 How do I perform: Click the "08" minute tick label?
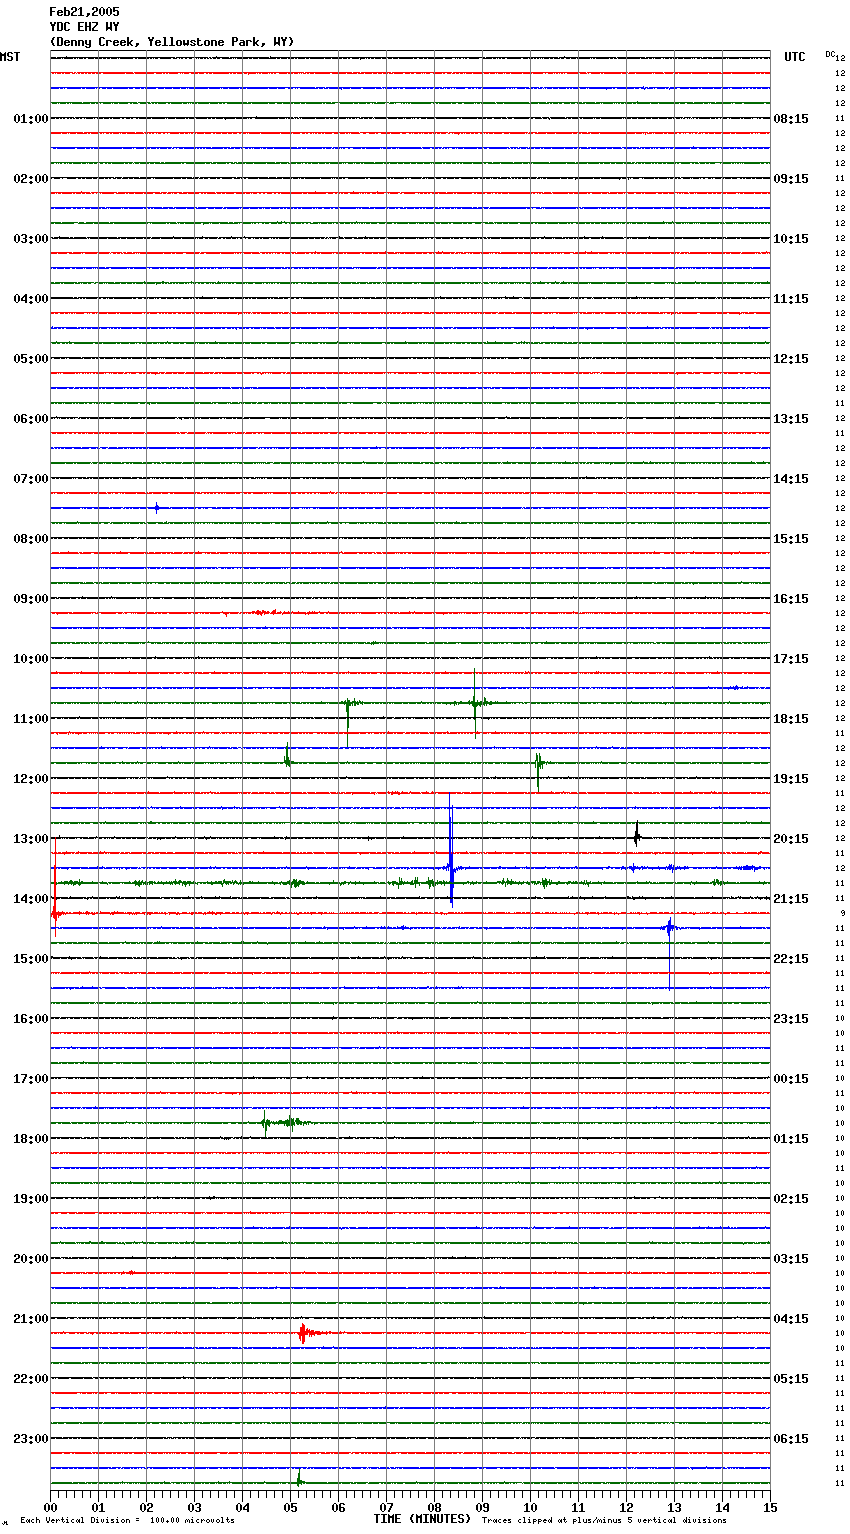coord(434,1507)
